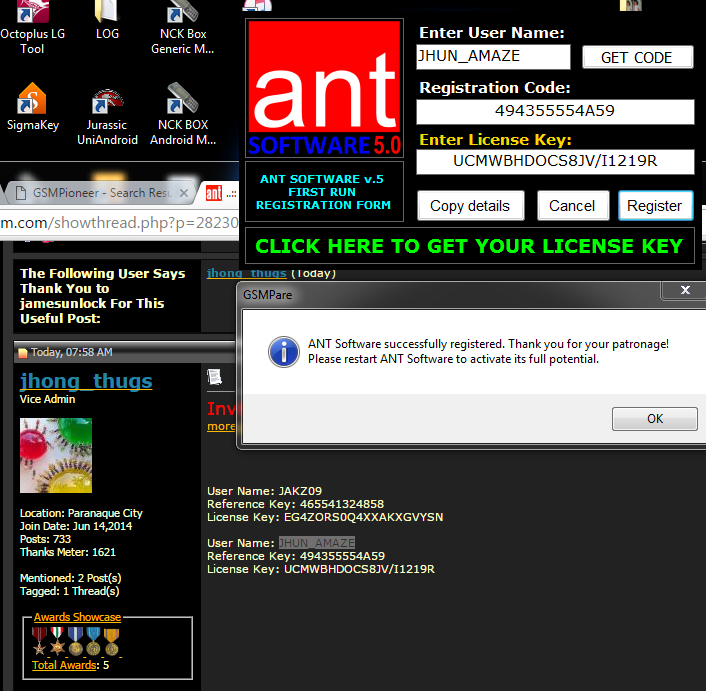Click 'Tagged: 1 Thread(s)' text
The image size is (706, 691).
(x=69, y=591)
